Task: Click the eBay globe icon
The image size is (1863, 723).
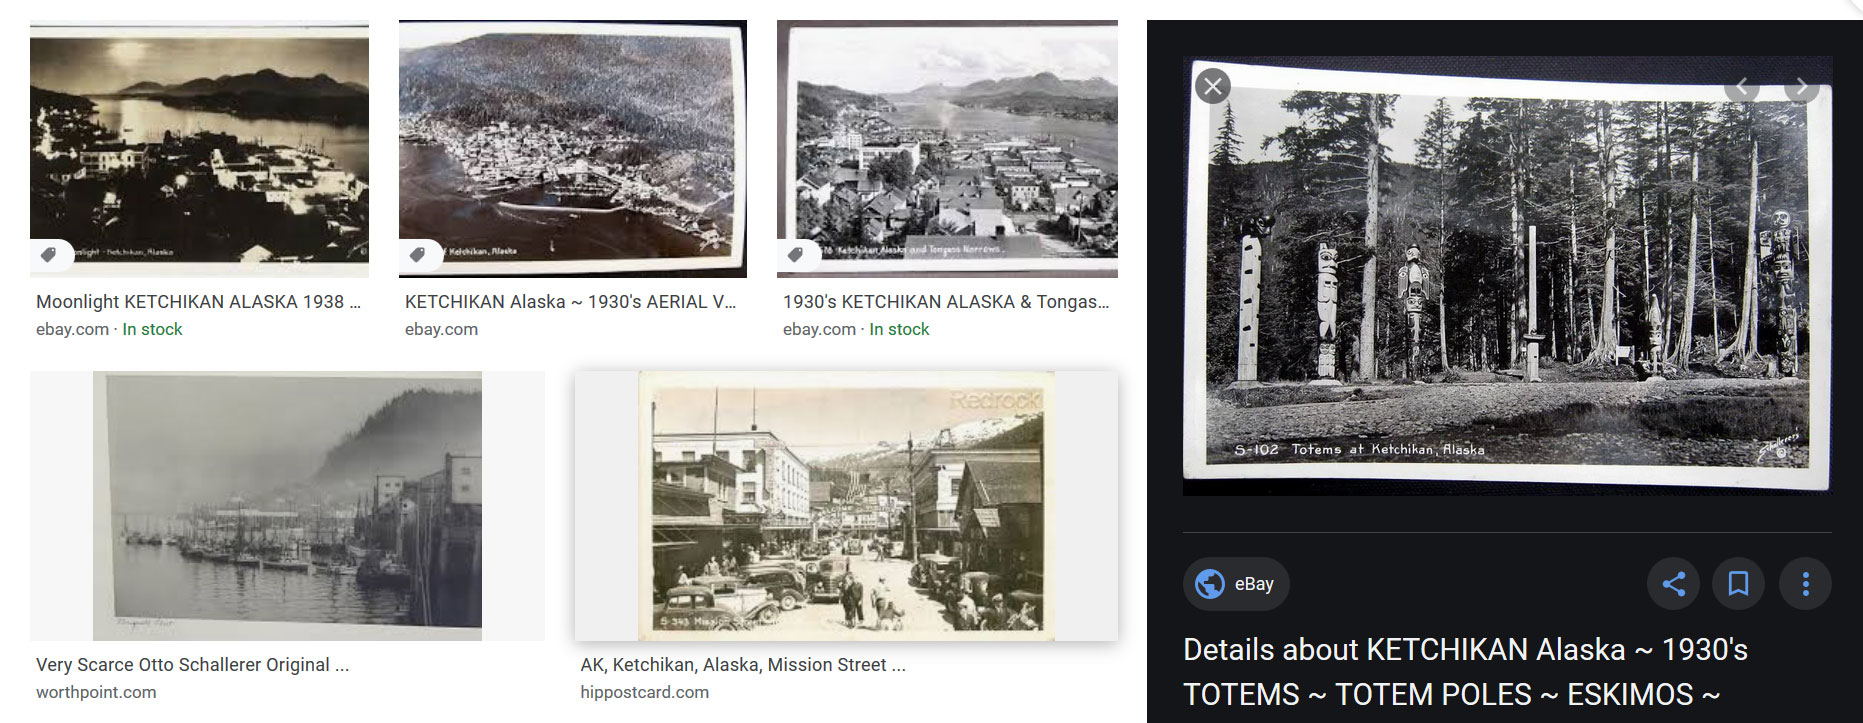Action: [1210, 584]
